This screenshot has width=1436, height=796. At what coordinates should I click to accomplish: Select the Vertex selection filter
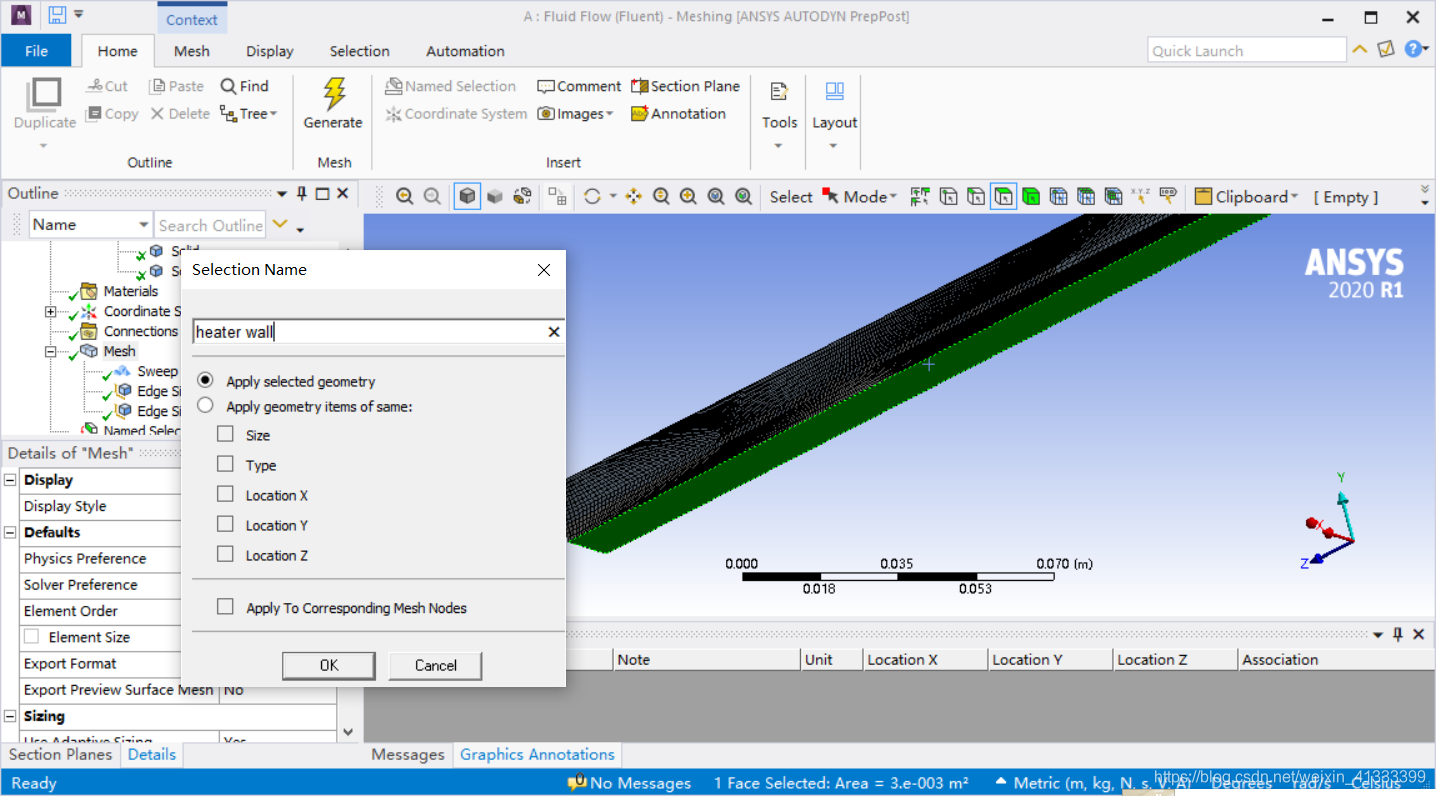pyautogui.click(x=948, y=197)
